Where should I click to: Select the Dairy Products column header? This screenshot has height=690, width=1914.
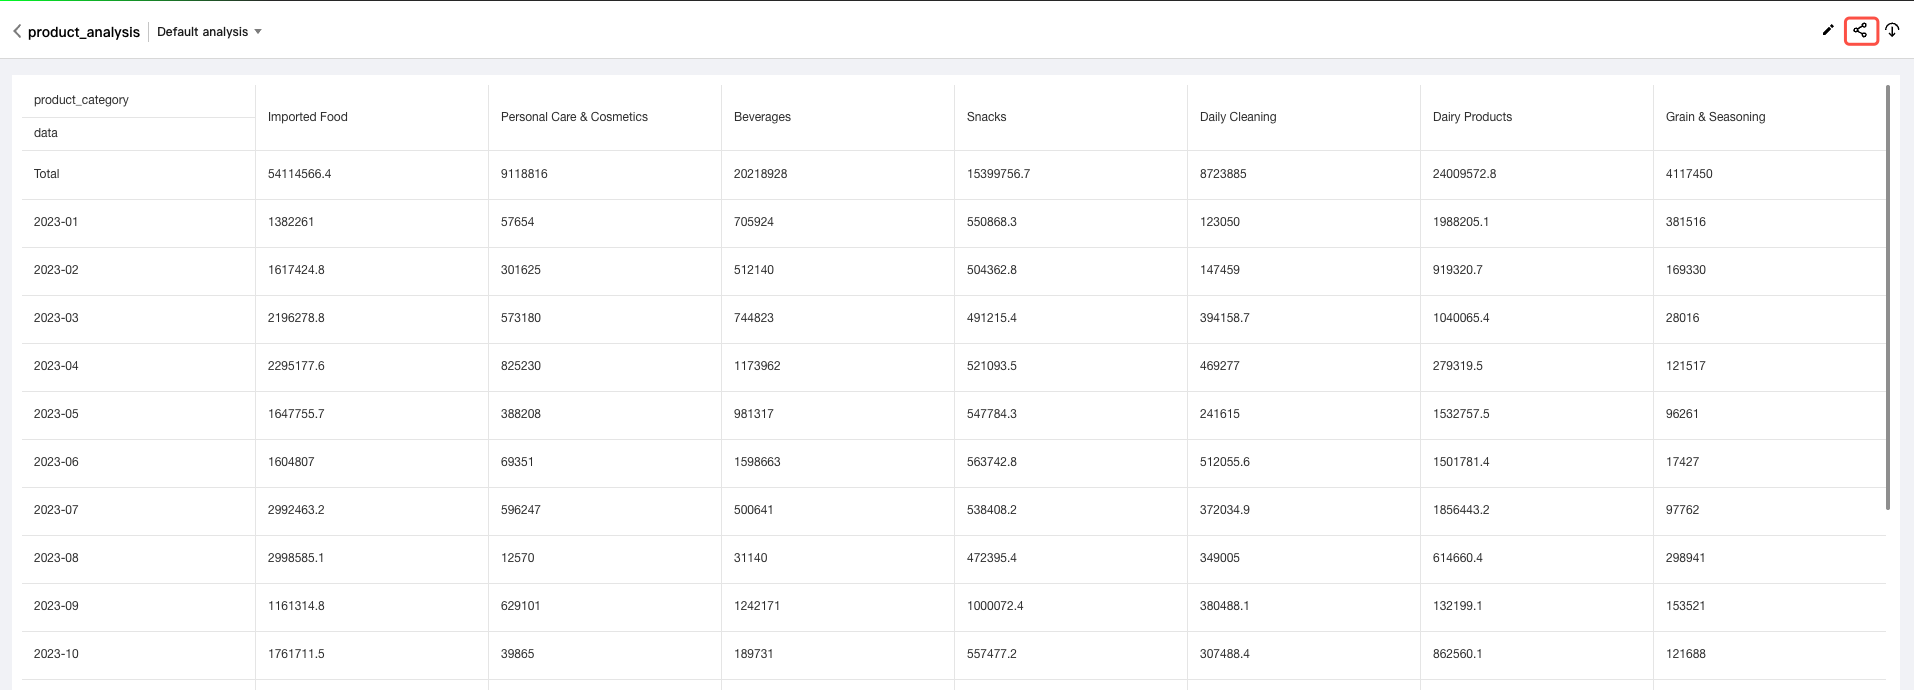[1472, 117]
